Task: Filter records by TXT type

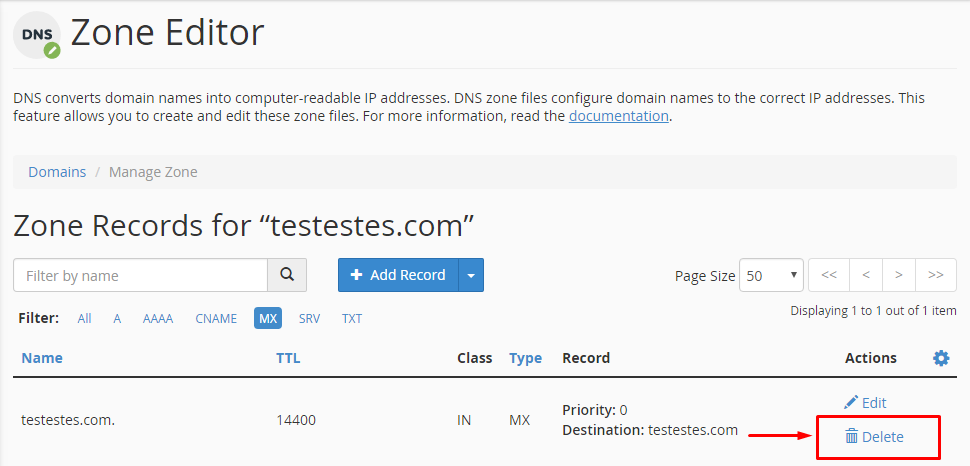Action: point(352,319)
